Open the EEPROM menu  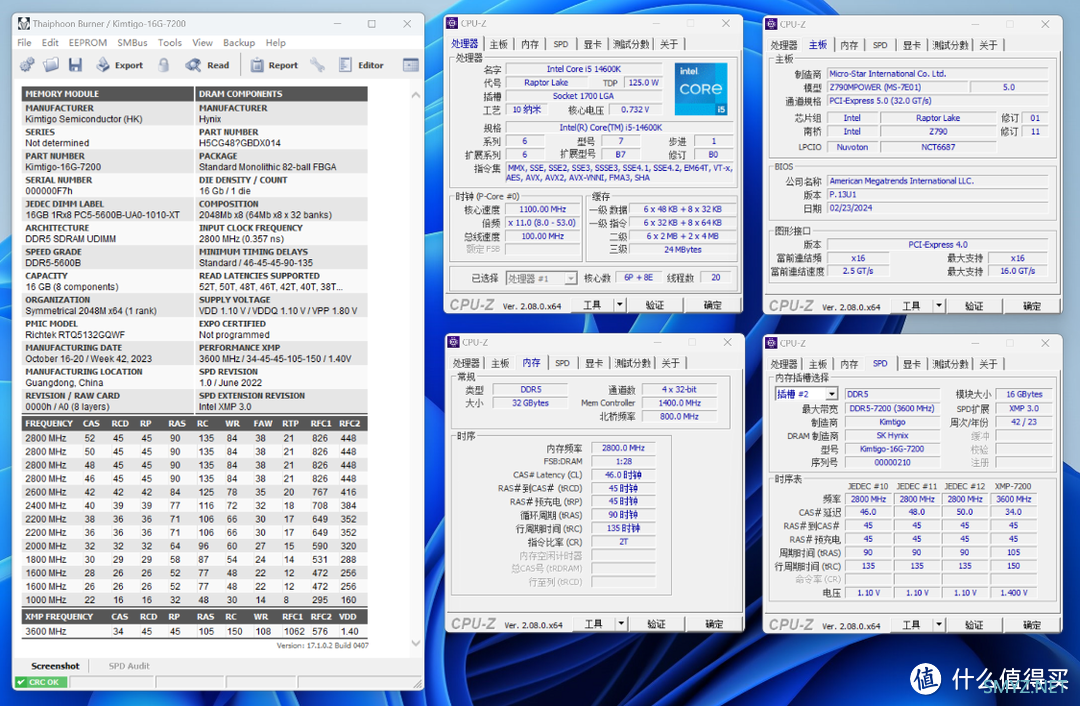pos(87,43)
